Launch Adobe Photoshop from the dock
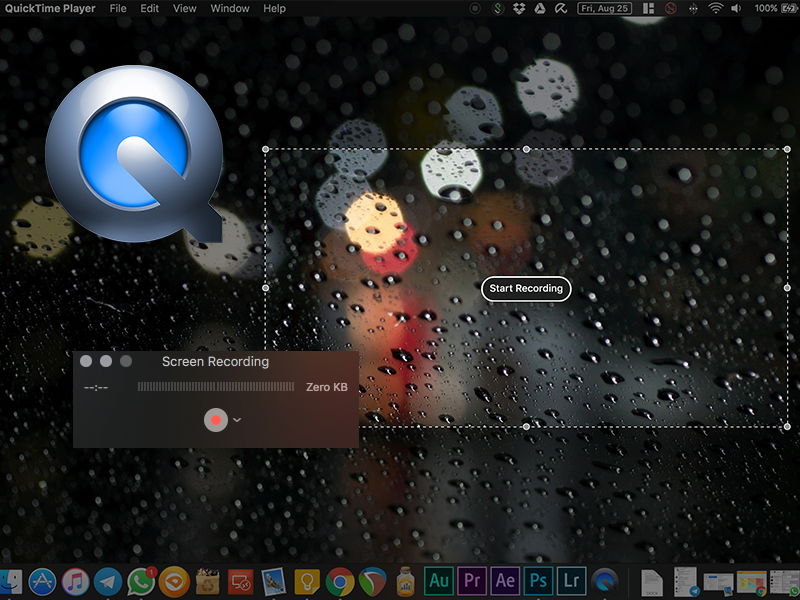 [539, 581]
